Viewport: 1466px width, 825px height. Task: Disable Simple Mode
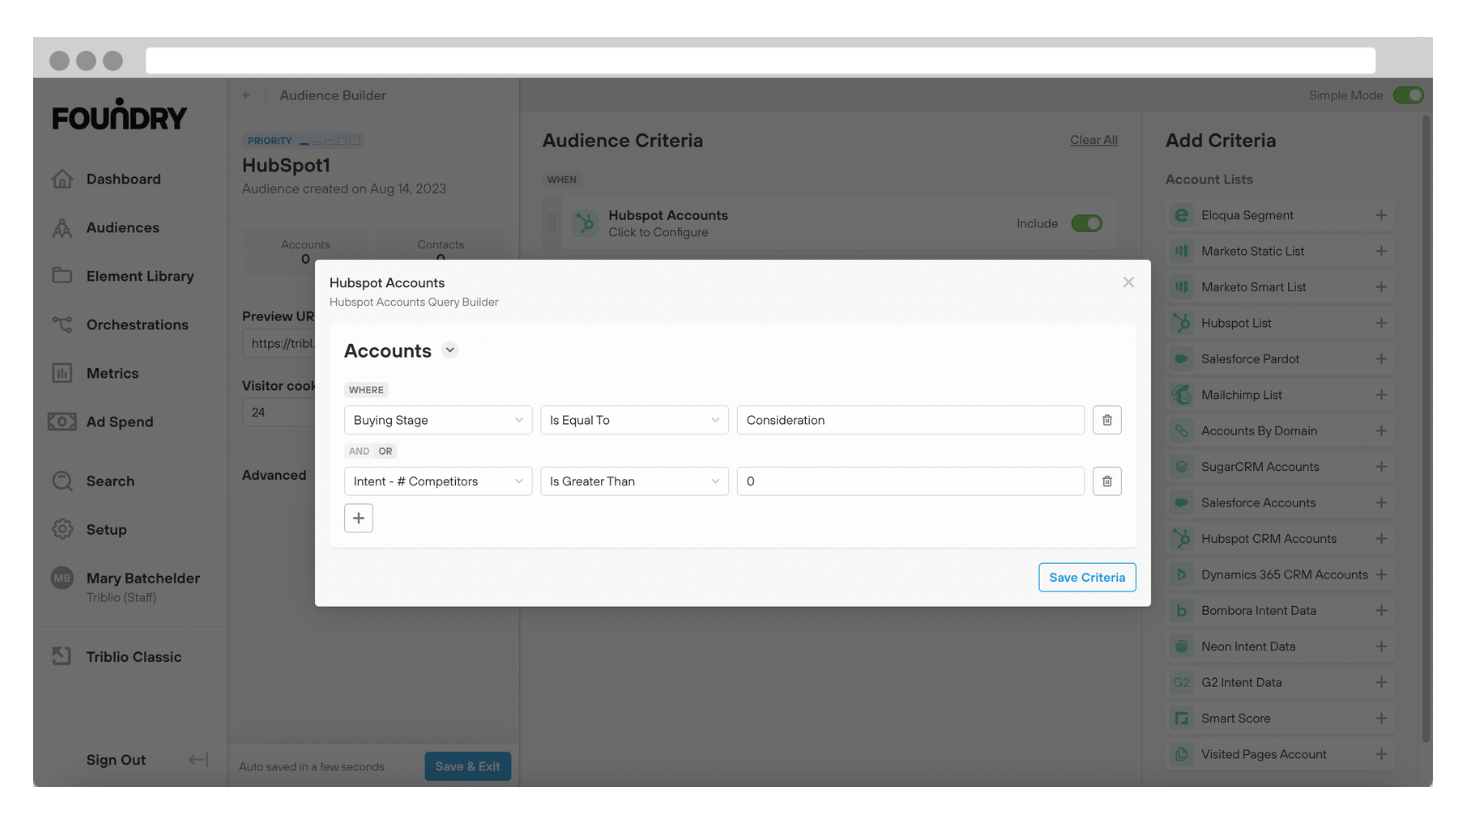1409,95
